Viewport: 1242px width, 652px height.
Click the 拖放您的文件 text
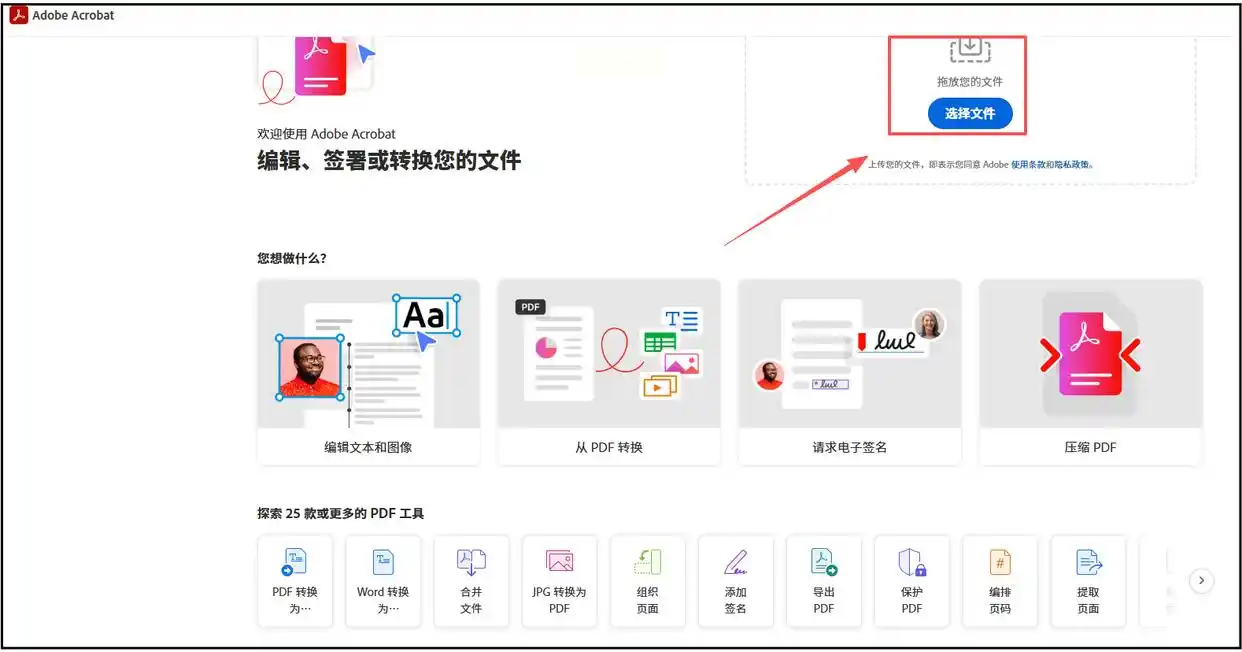(970, 82)
